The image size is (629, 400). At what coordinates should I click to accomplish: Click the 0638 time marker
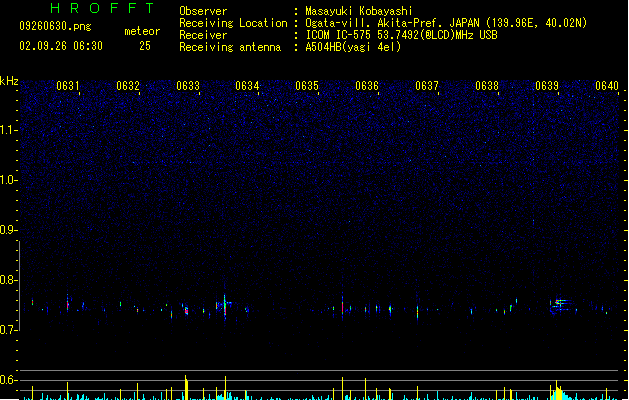tap(487, 86)
